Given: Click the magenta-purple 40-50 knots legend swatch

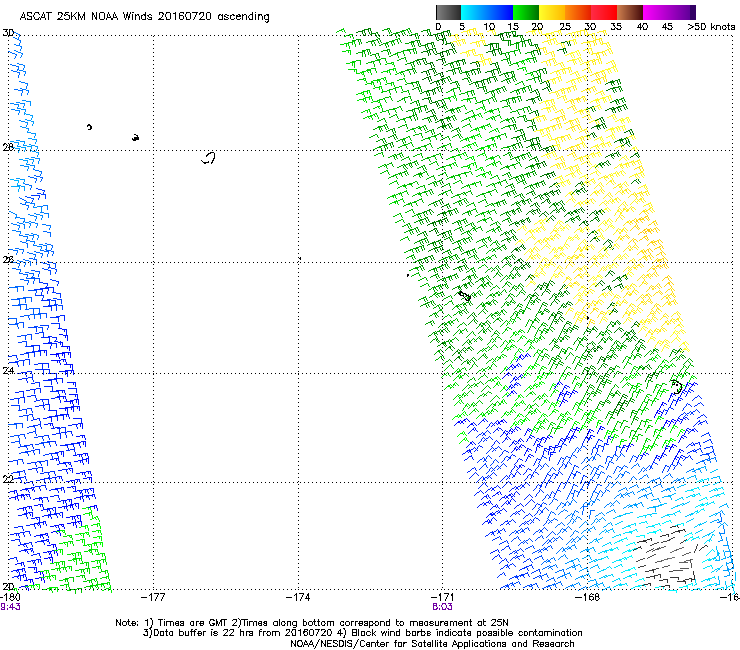Looking at the screenshot, I should click(x=669, y=12).
